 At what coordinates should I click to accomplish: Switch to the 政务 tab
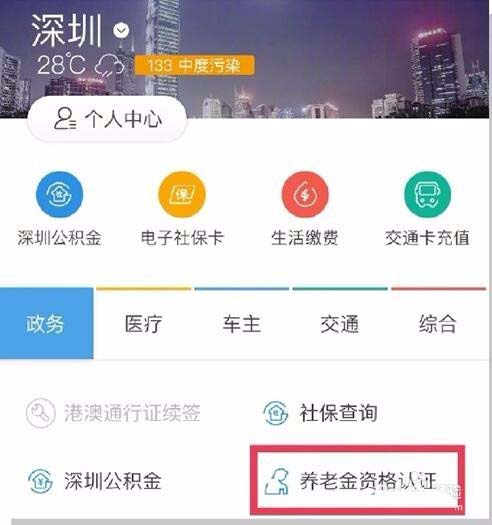pyautogui.click(x=47, y=323)
